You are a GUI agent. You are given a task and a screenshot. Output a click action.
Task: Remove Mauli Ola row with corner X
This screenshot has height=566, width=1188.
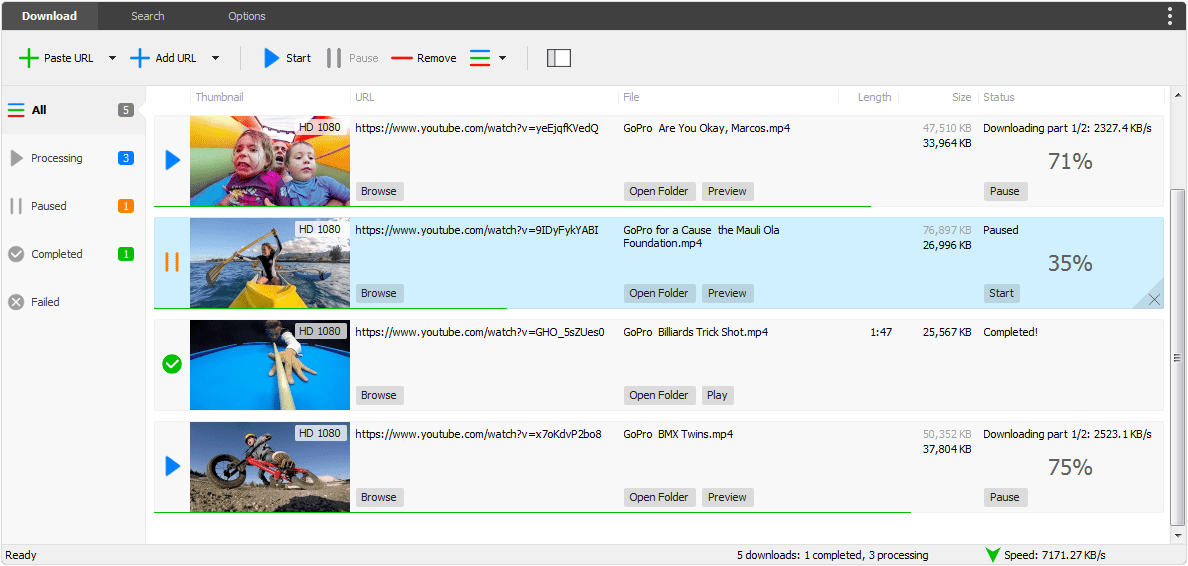click(x=1154, y=299)
